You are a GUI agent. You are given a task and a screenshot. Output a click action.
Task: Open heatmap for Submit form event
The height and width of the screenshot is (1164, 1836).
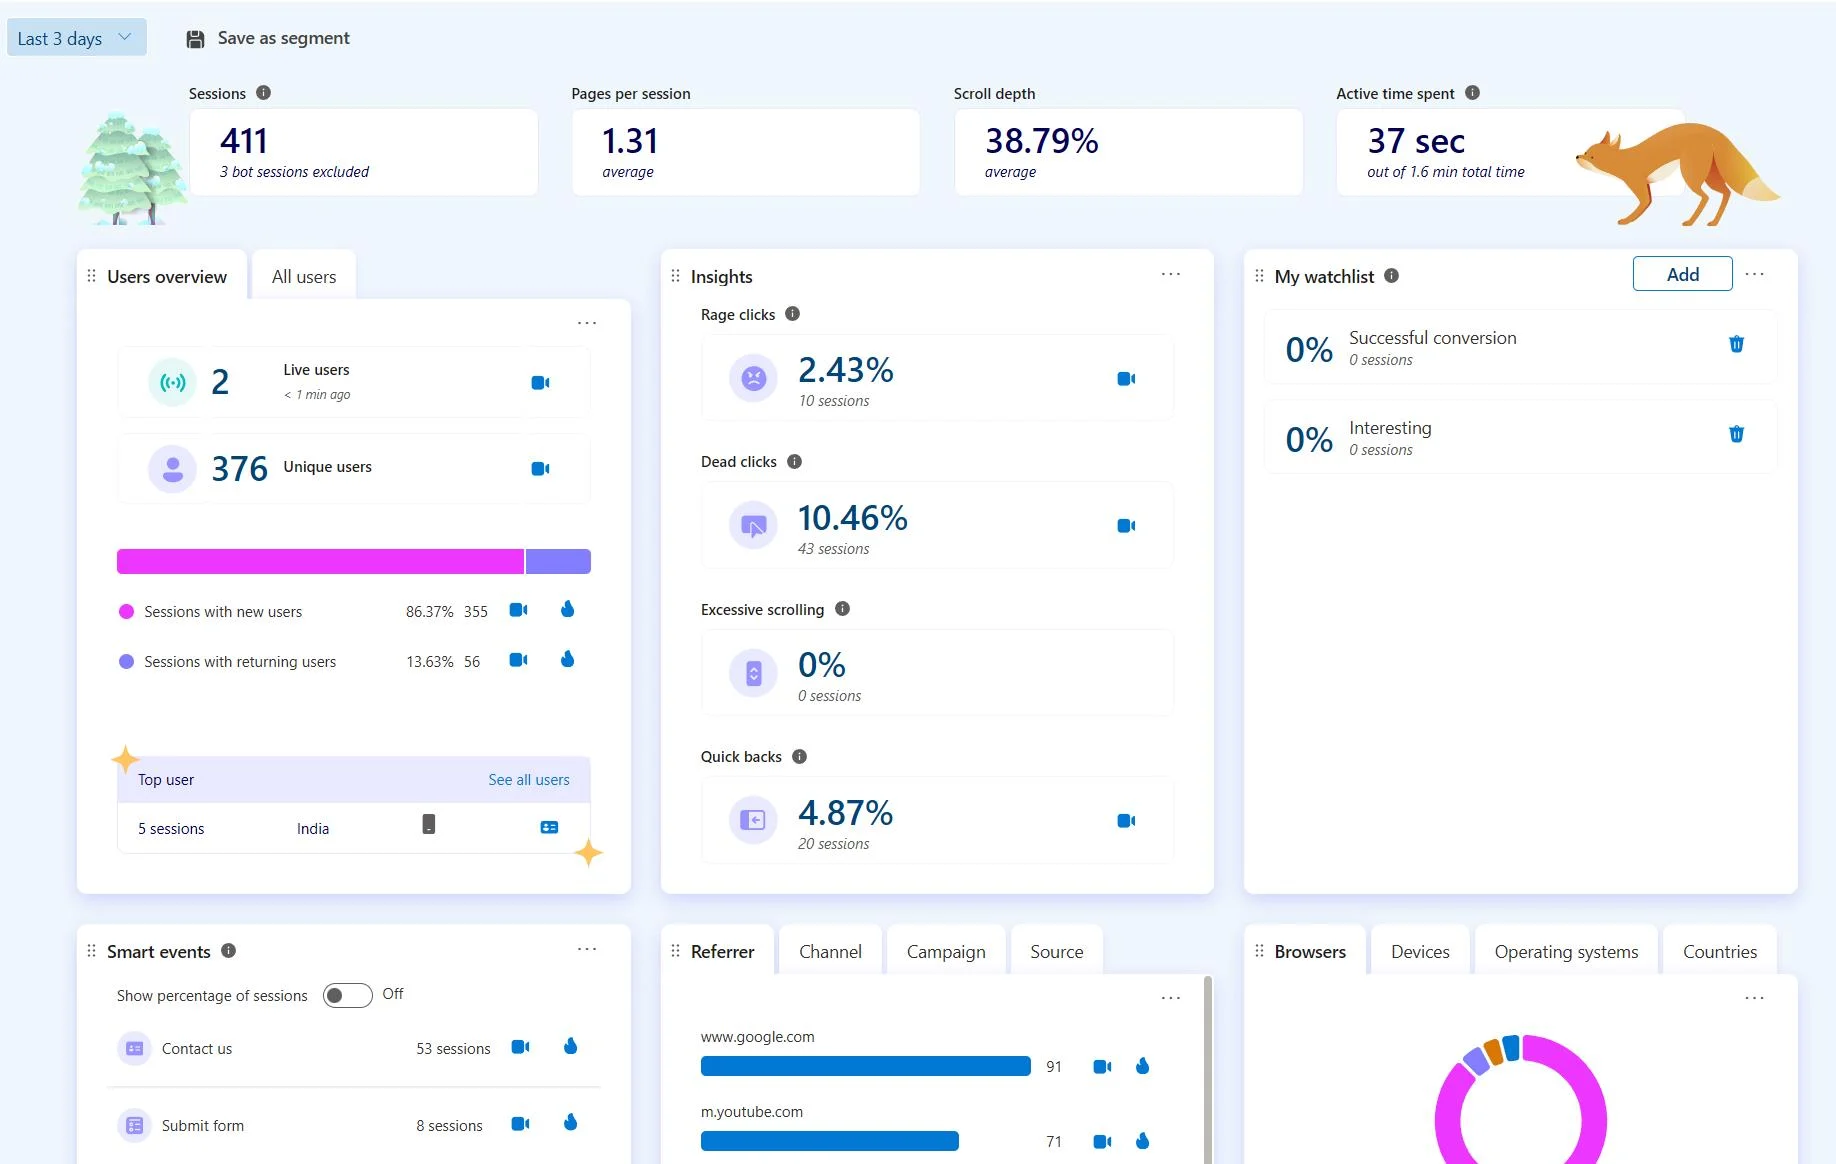click(570, 1122)
